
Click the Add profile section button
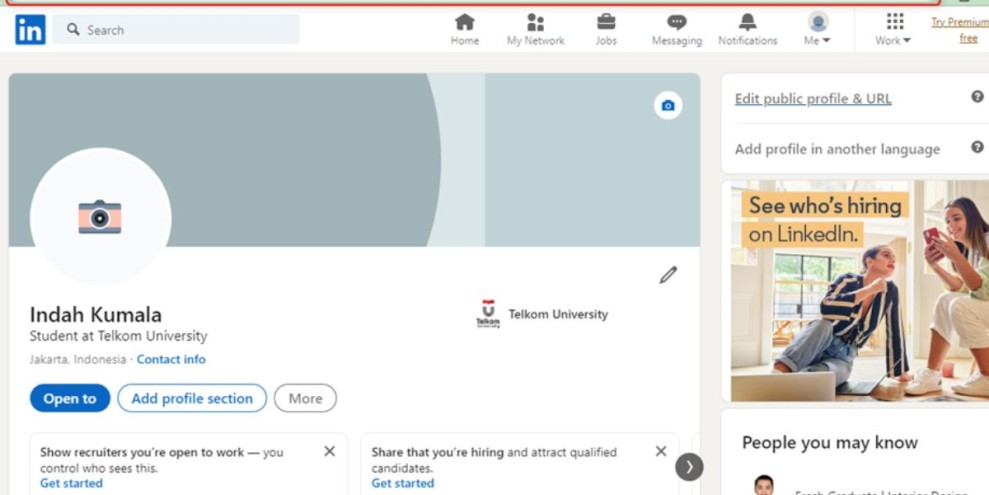pyautogui.click(x=192, y=399)
